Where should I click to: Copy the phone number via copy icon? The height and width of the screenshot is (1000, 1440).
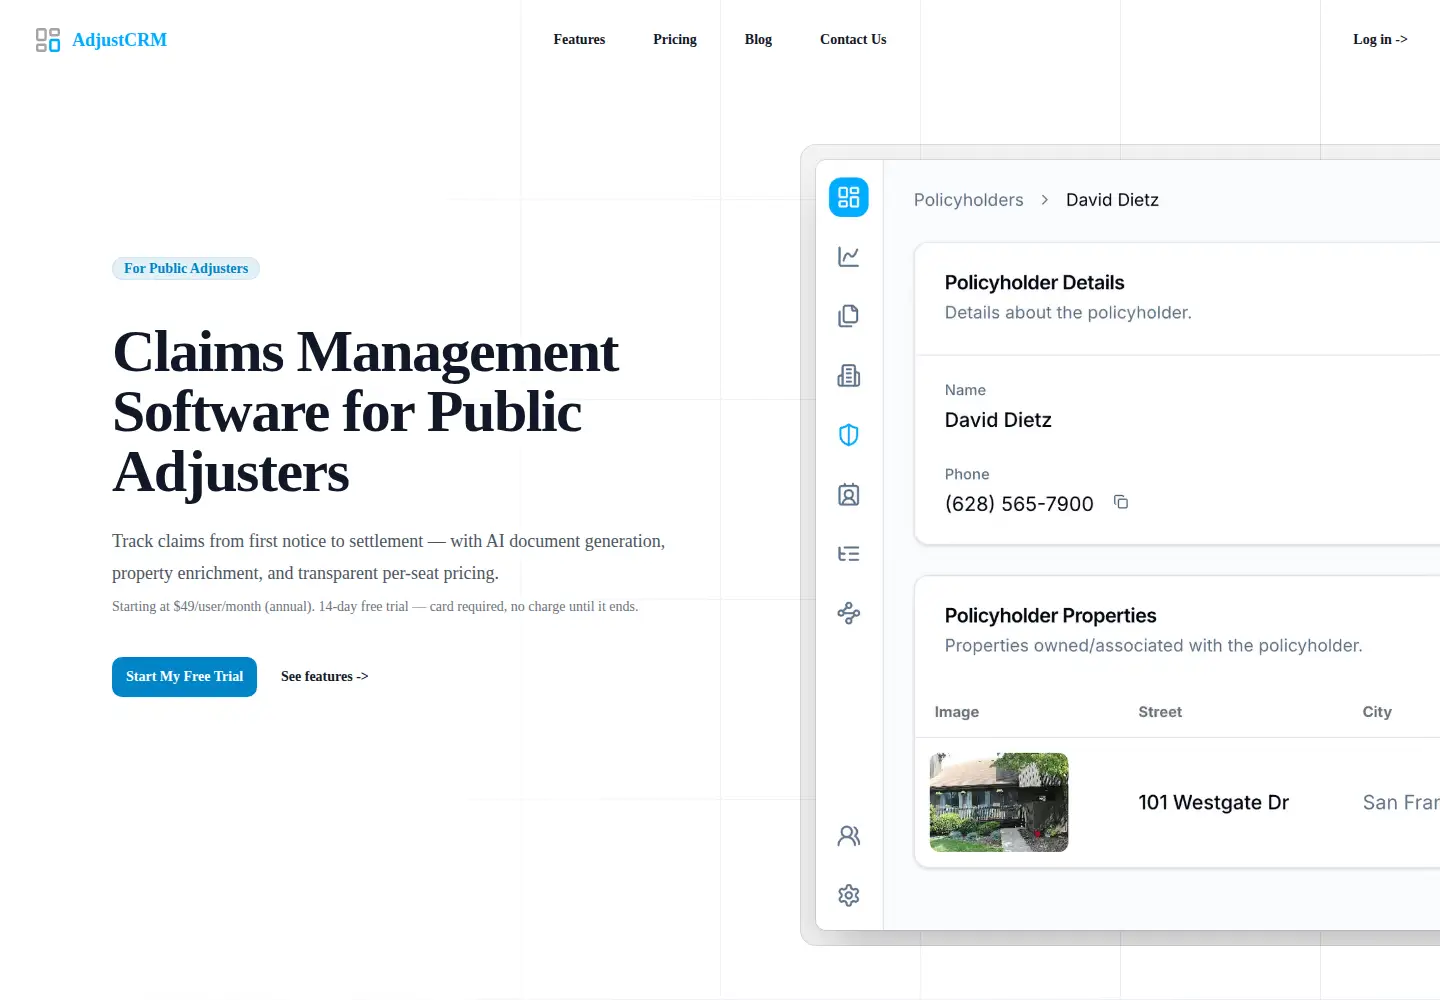coord(1121,502)
